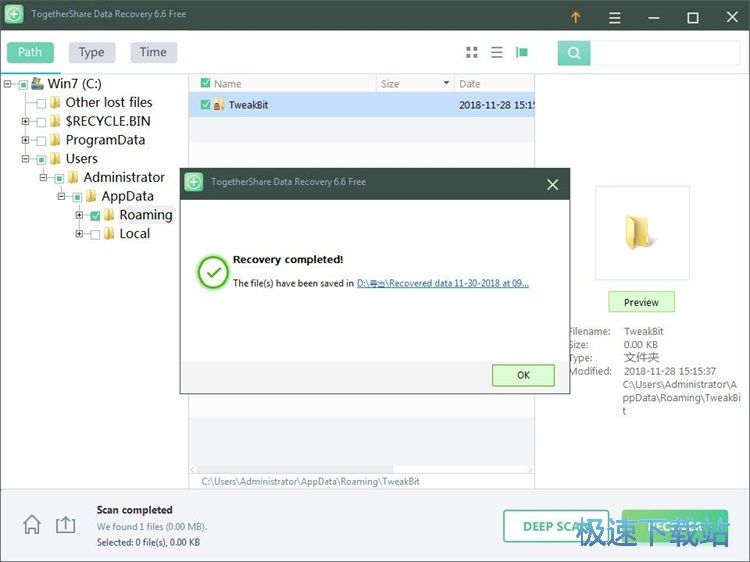
Task: Collapse the Users tree node
Action: coord(25,159)
